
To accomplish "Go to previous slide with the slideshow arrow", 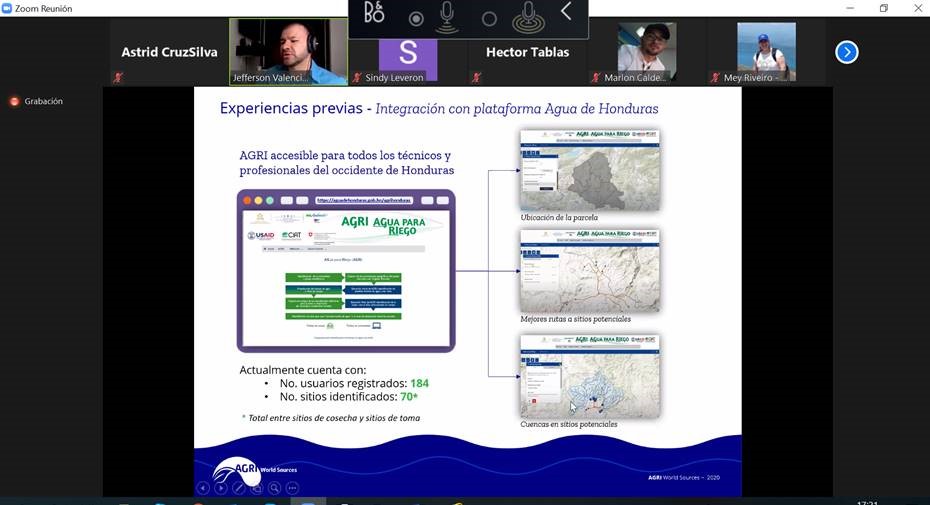I will [x=203, y=488].
